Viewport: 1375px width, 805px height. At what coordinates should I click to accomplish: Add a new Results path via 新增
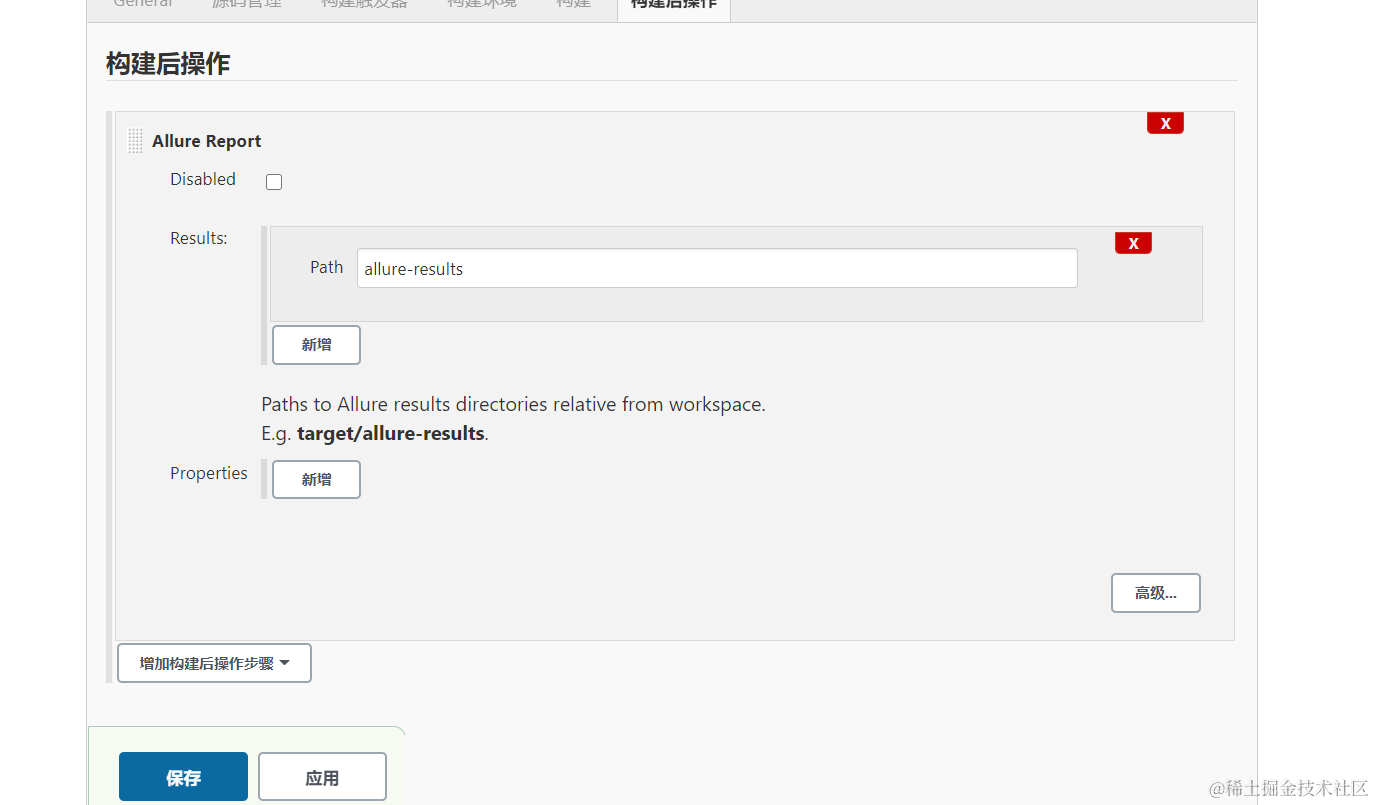(x=316, y=345)
